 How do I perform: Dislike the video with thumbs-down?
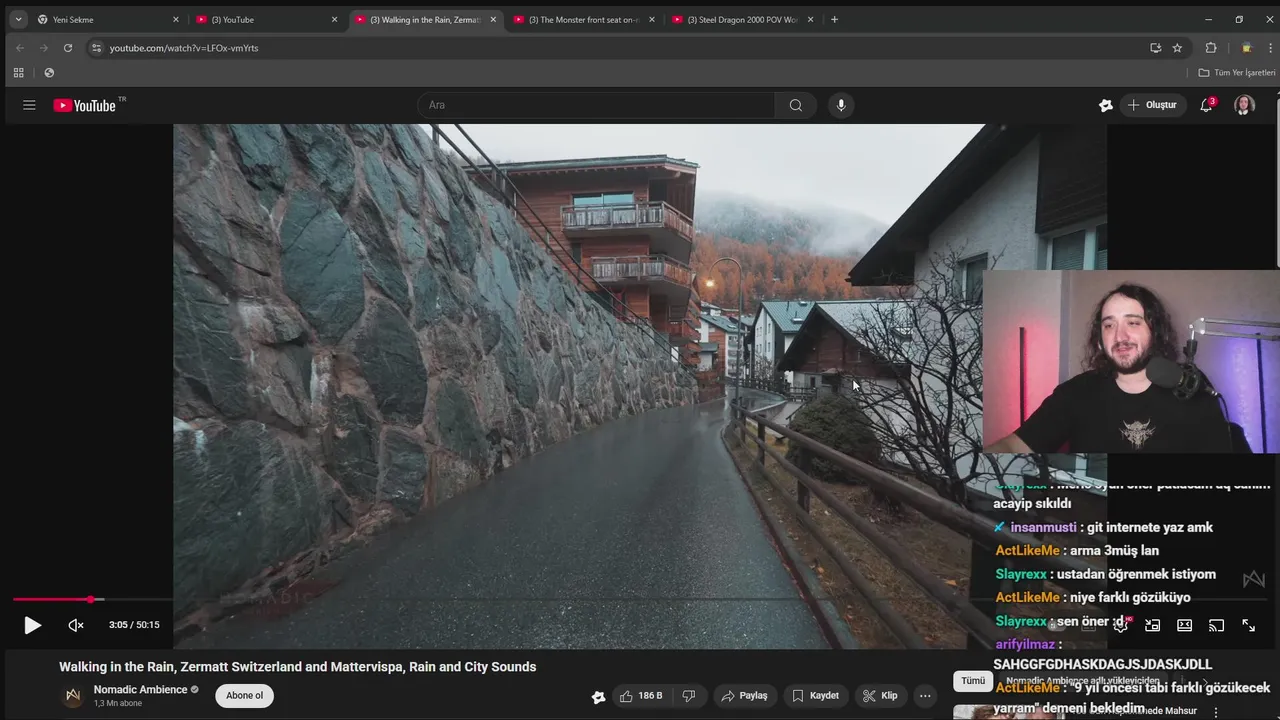click(x=688, y=696)
